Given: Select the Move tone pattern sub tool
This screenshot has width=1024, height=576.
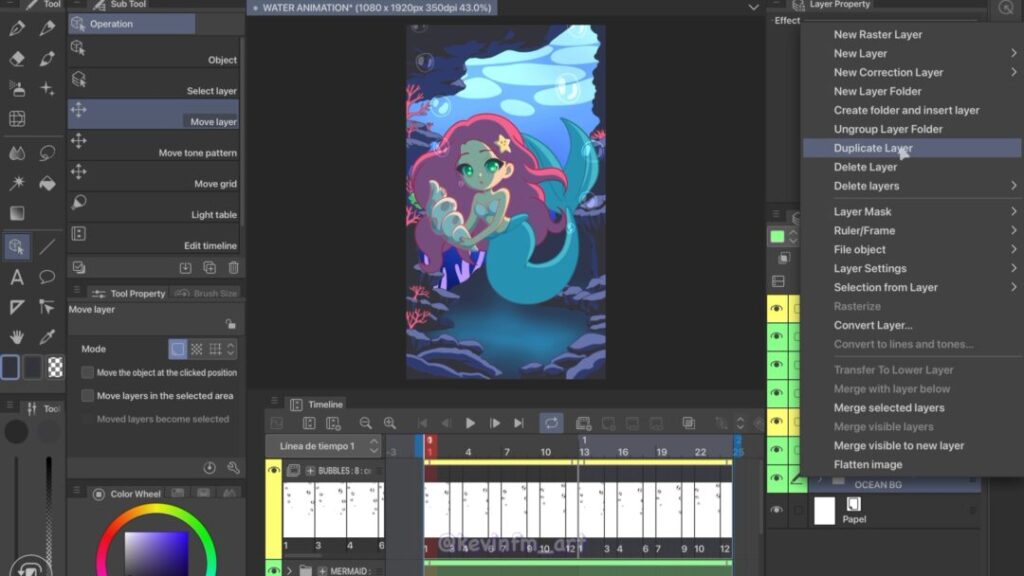Looking at the screenshot, I should pyautogui.click(x=154, y=146).
